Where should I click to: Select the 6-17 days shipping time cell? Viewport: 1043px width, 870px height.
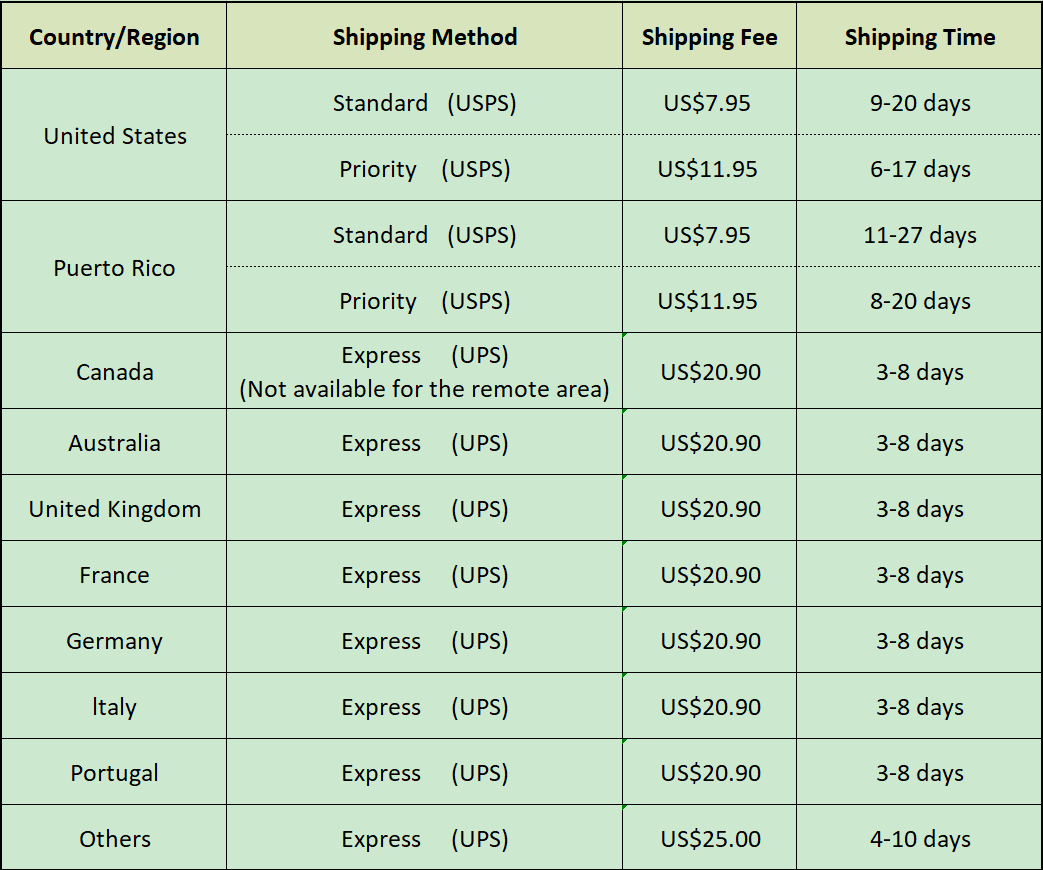pyautogui.click(x=920, y=169)
